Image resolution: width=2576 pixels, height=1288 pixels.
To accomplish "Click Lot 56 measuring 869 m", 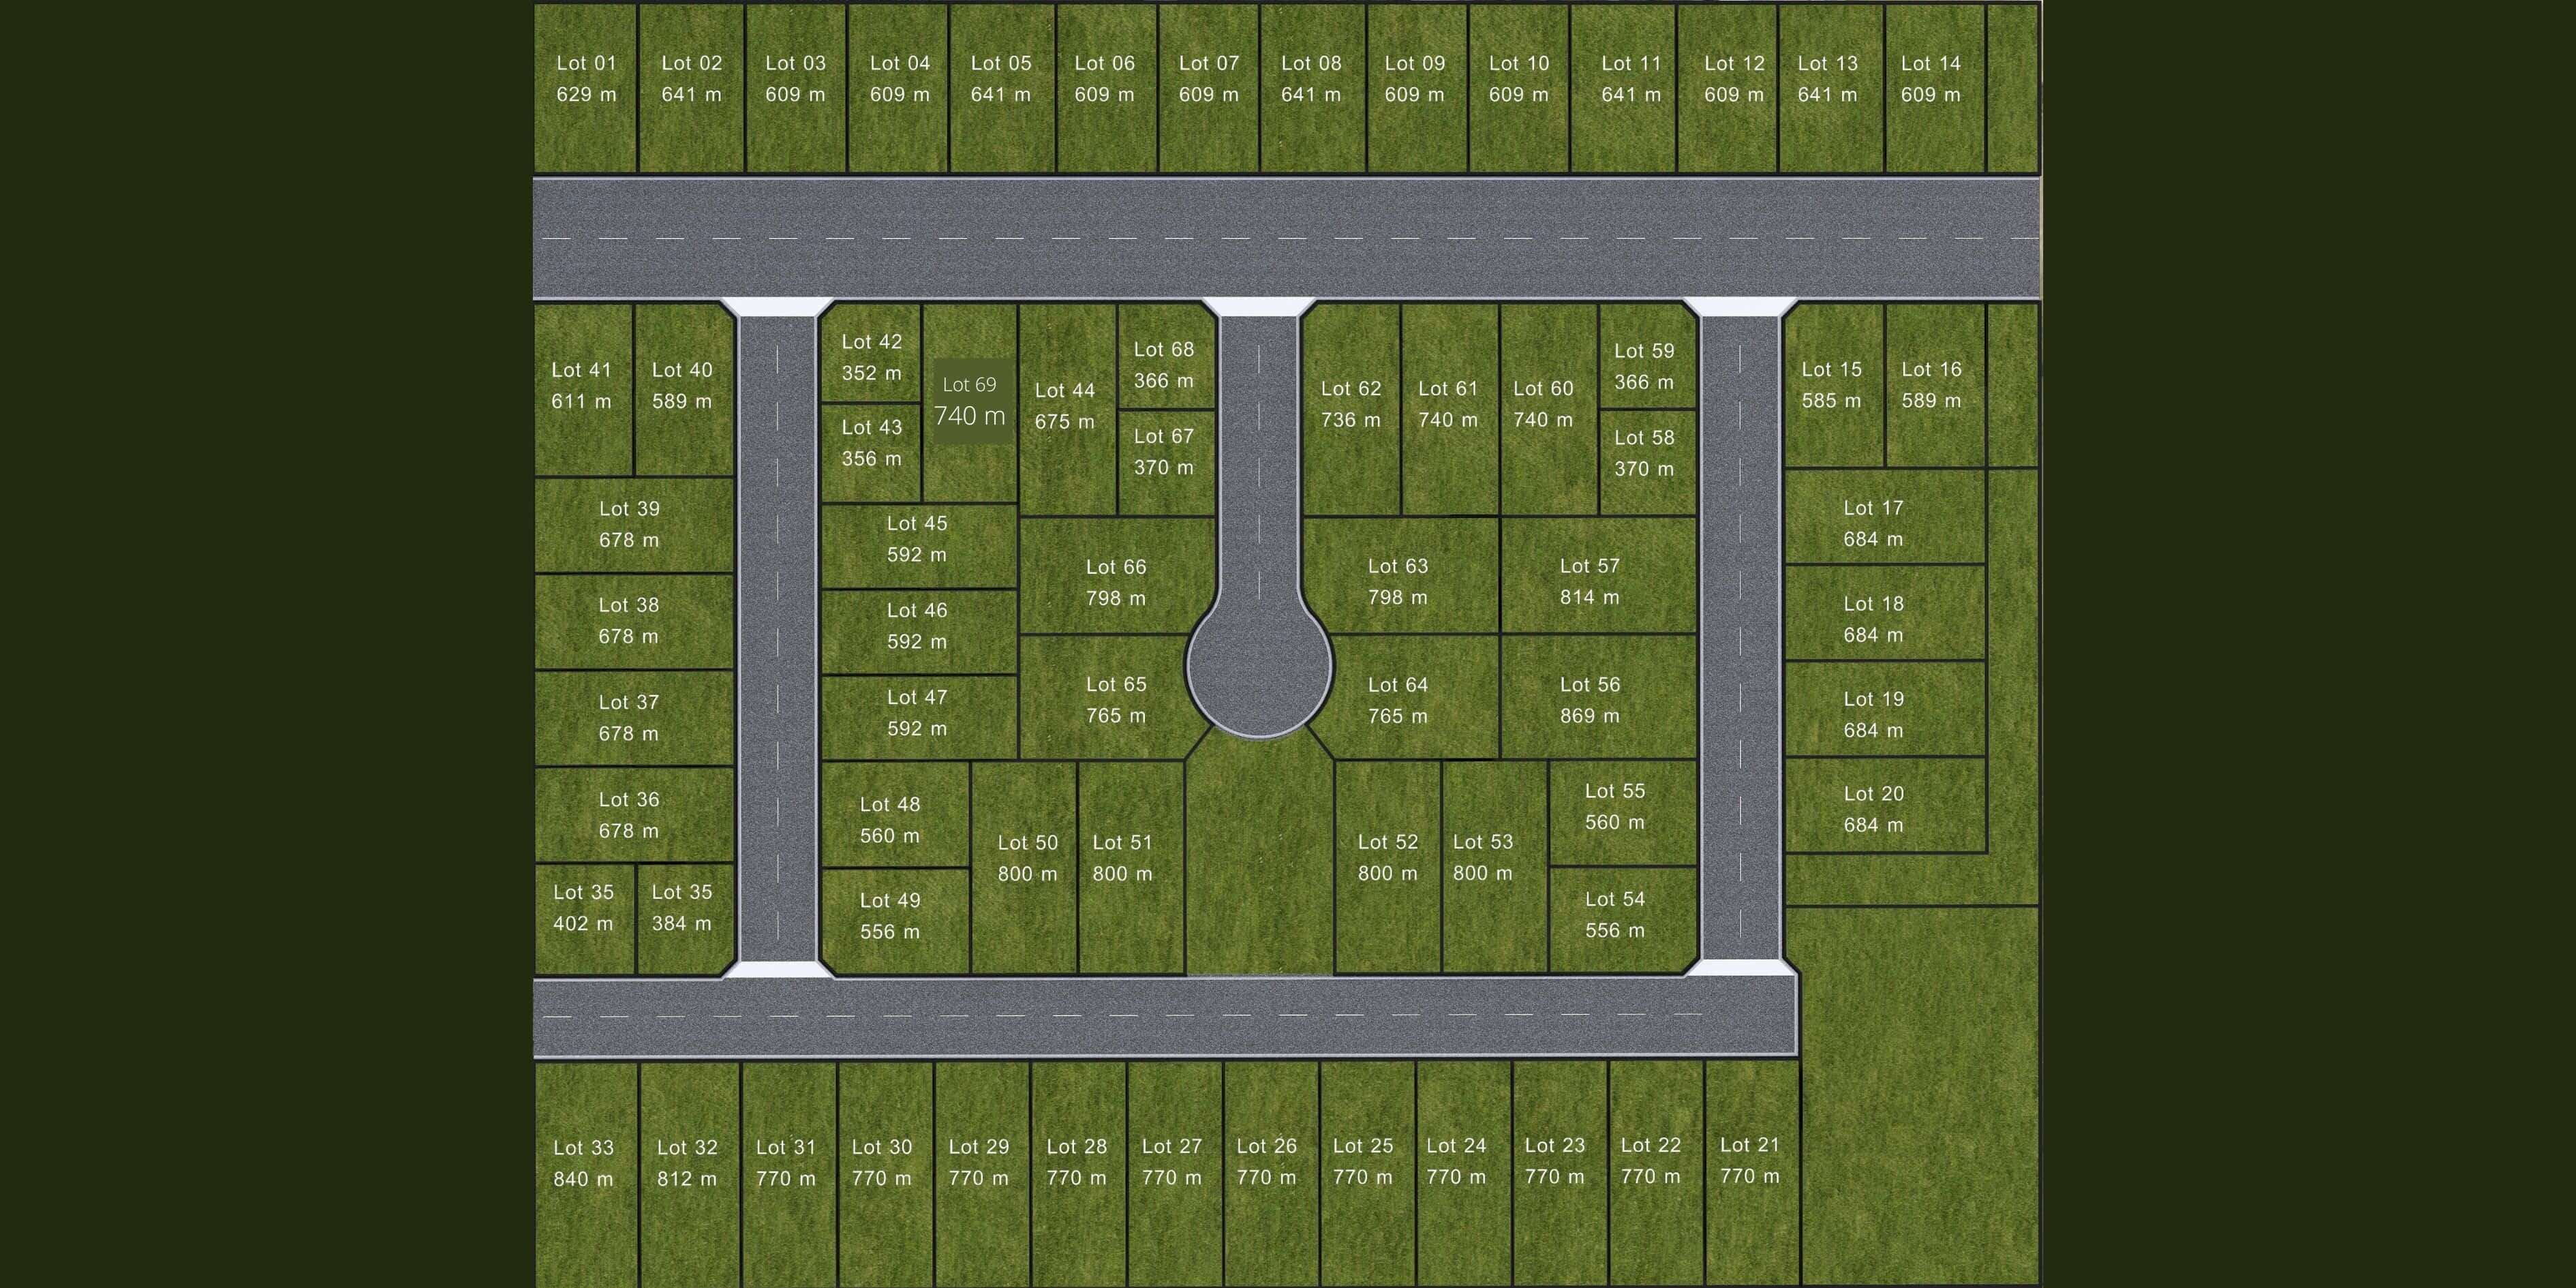I will point(1591,700).
